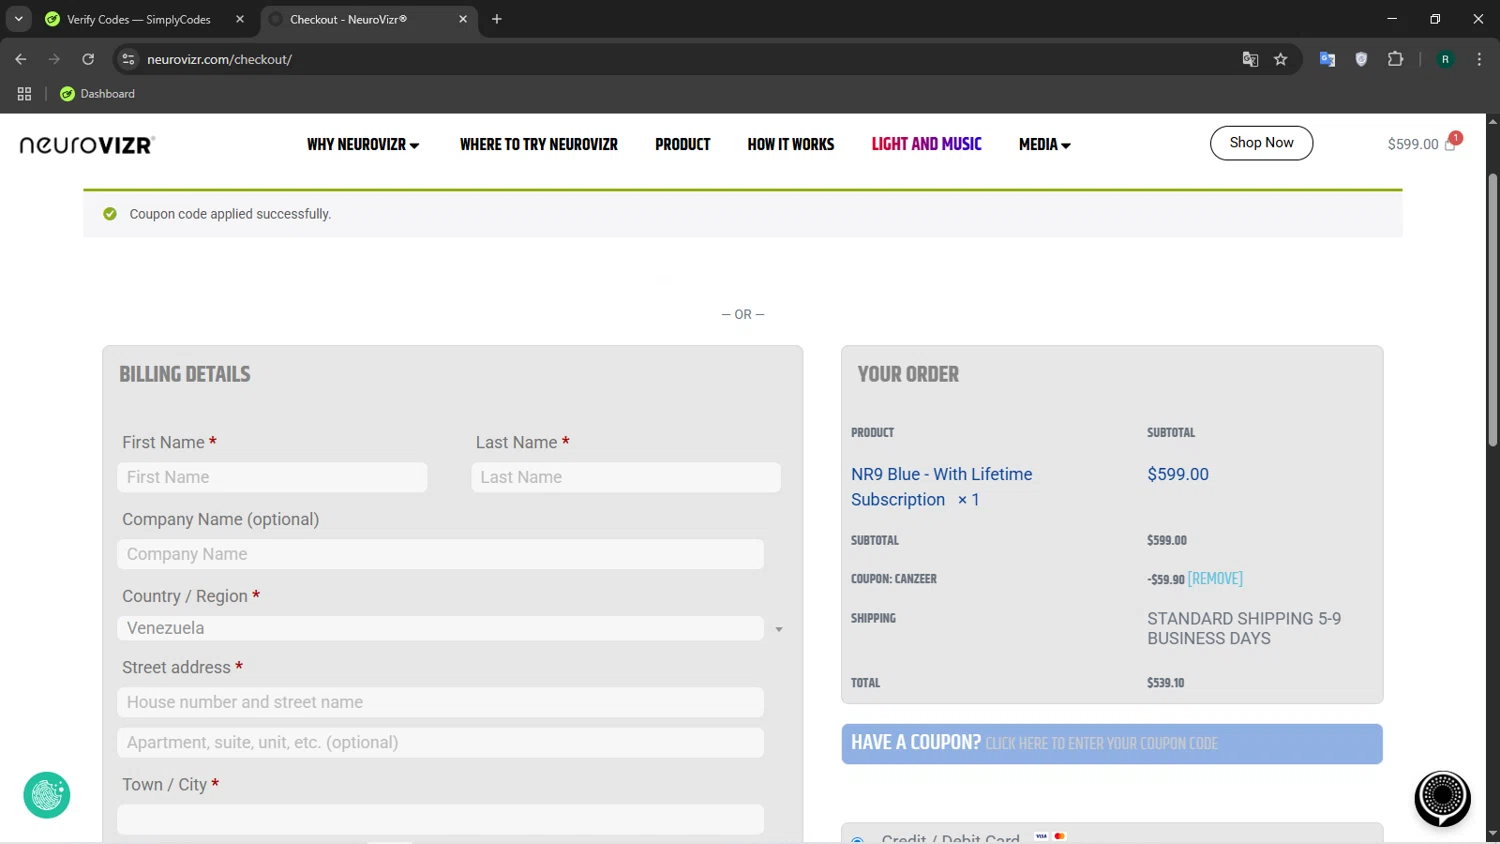Open the green fingerprint cookie widget
This screenshot has width=1500, height=844.
click(47, 795)
